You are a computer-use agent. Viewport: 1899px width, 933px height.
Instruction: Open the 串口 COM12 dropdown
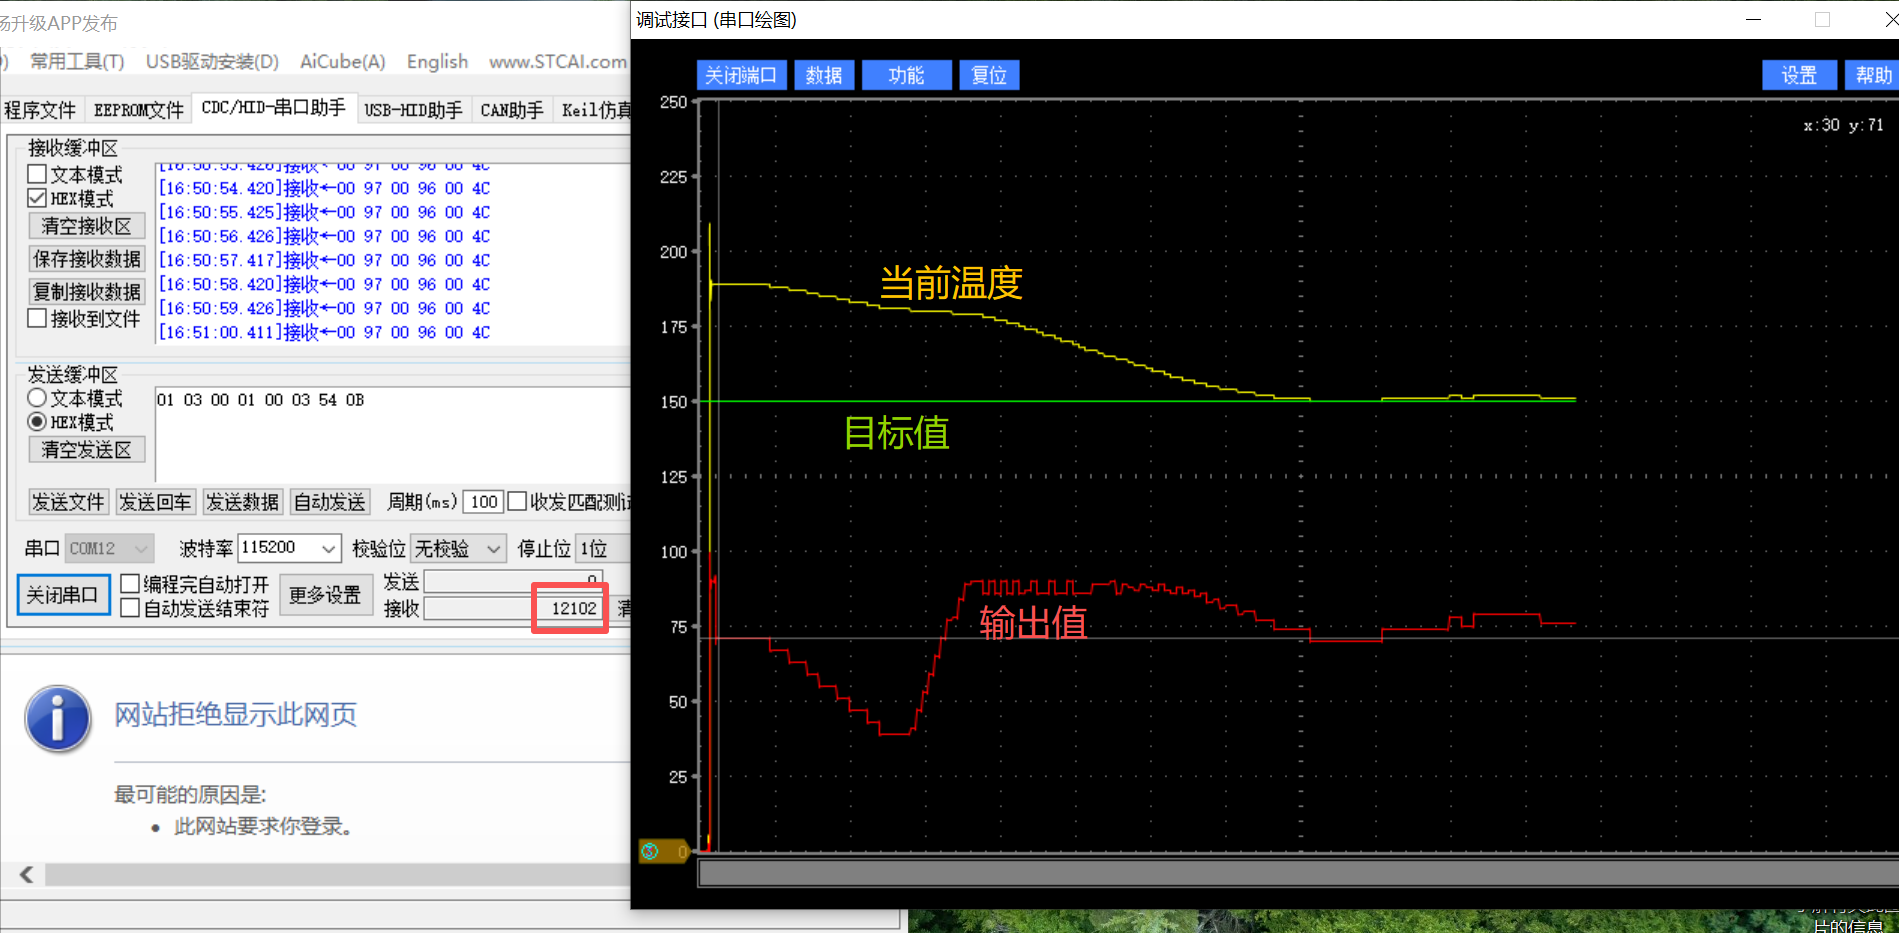tap(110, 548)
